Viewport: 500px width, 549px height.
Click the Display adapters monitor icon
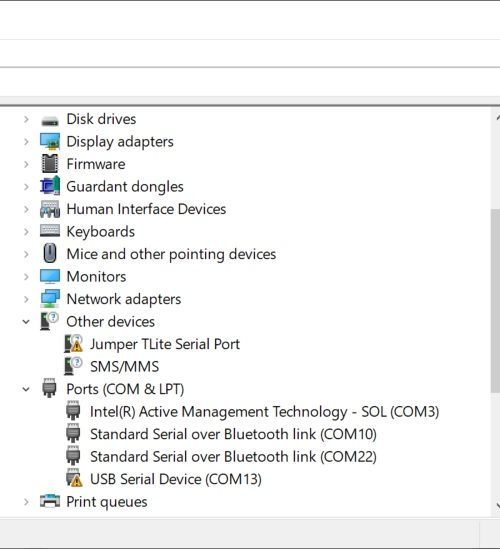point(50,141)
